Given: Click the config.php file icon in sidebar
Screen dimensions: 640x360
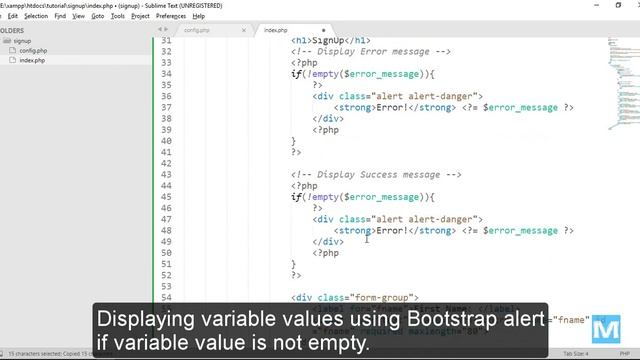Looking at the screenshot, I should pyautogui.click(x=13, y=51).
